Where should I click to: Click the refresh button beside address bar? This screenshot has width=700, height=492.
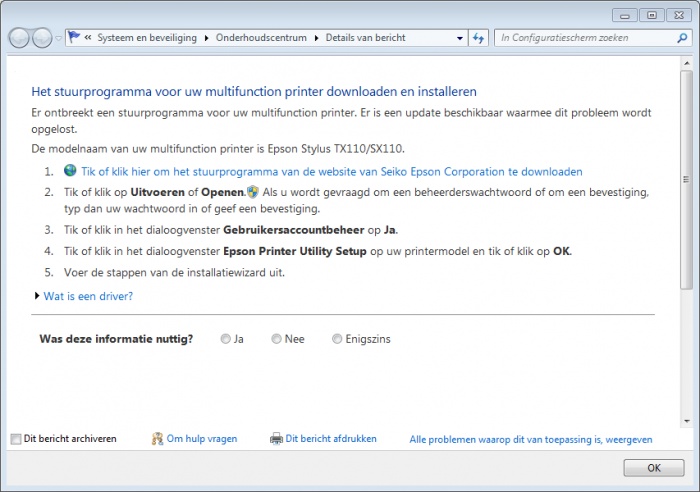478,38
